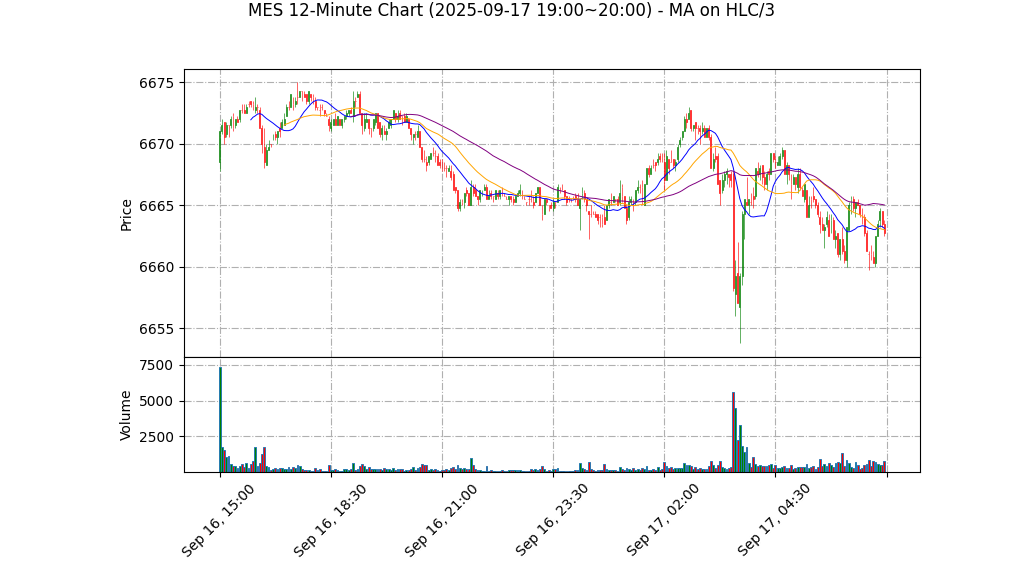The image size is (1022, 575).
Task: Click the chart title 'MES 12-Minute Chart'
Action: (335, 10)
